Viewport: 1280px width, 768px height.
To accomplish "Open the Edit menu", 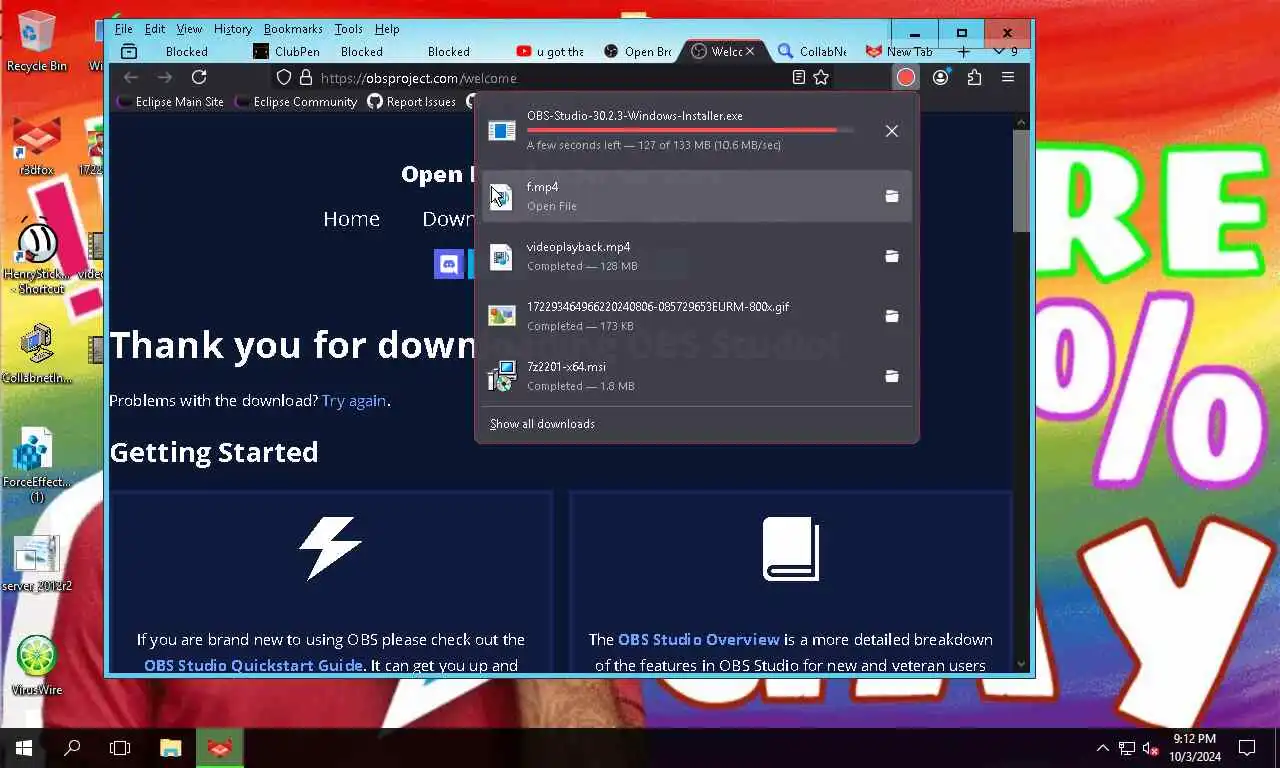I will (x=154, y=29).
